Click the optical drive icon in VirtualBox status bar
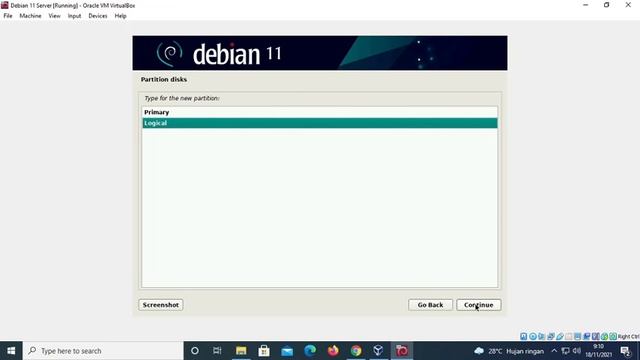 (x=533, y=336)
